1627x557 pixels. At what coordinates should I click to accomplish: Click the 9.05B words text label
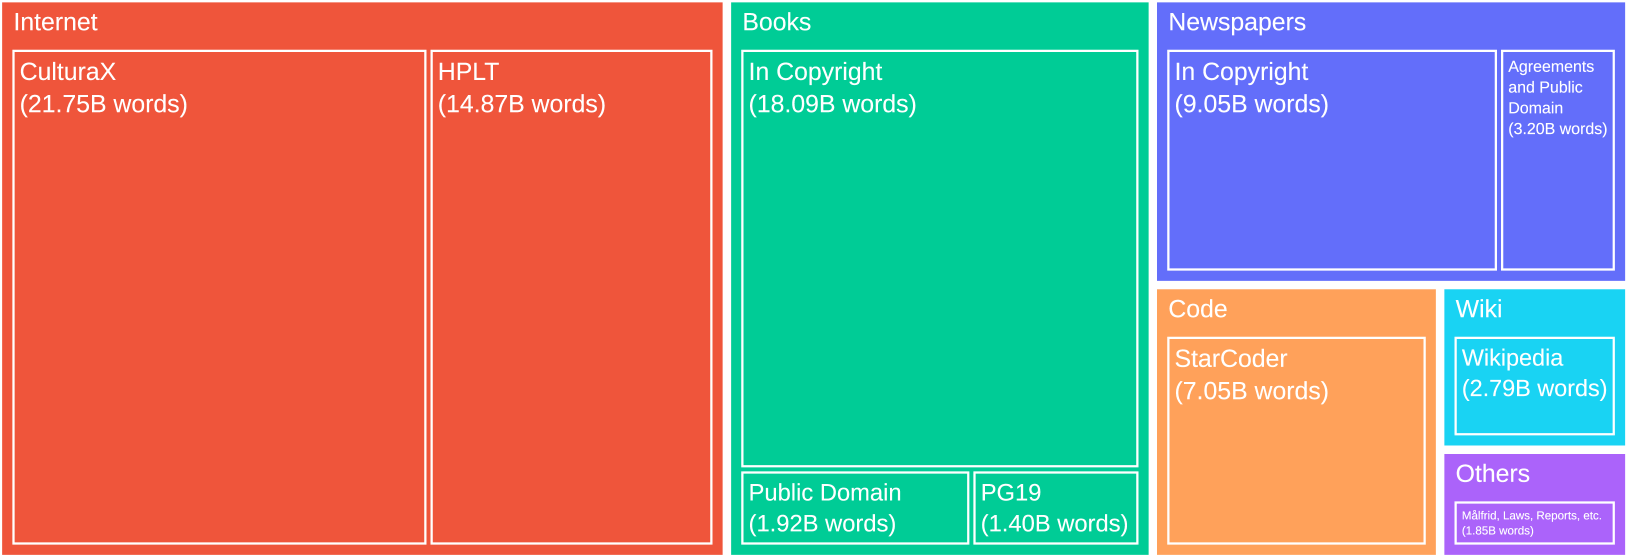tap(1251, 105)
